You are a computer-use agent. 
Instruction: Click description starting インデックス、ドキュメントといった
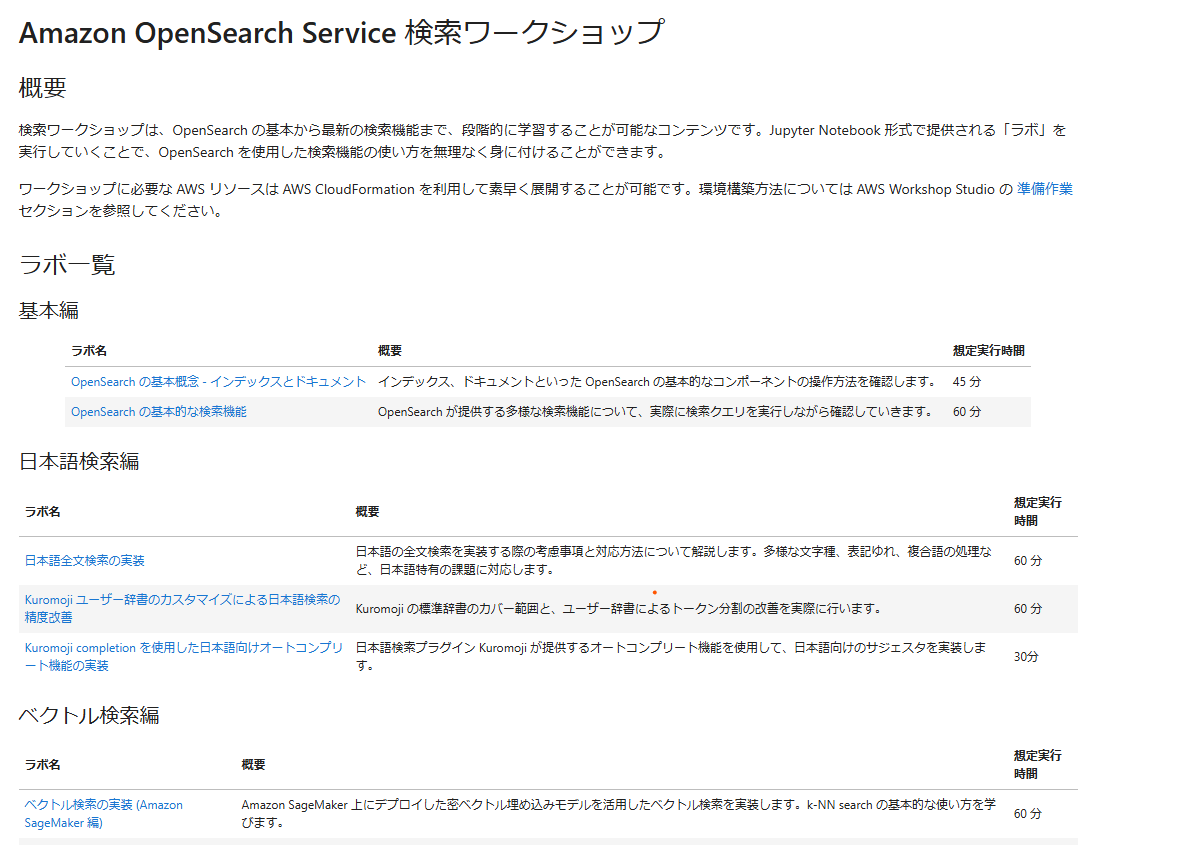pos(657,382)
